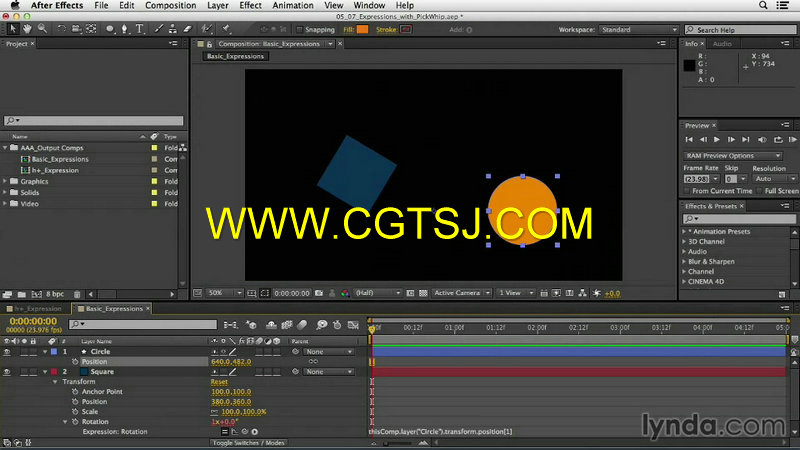
Task: Open Show Channel color management icon
Action: [345, 293]
